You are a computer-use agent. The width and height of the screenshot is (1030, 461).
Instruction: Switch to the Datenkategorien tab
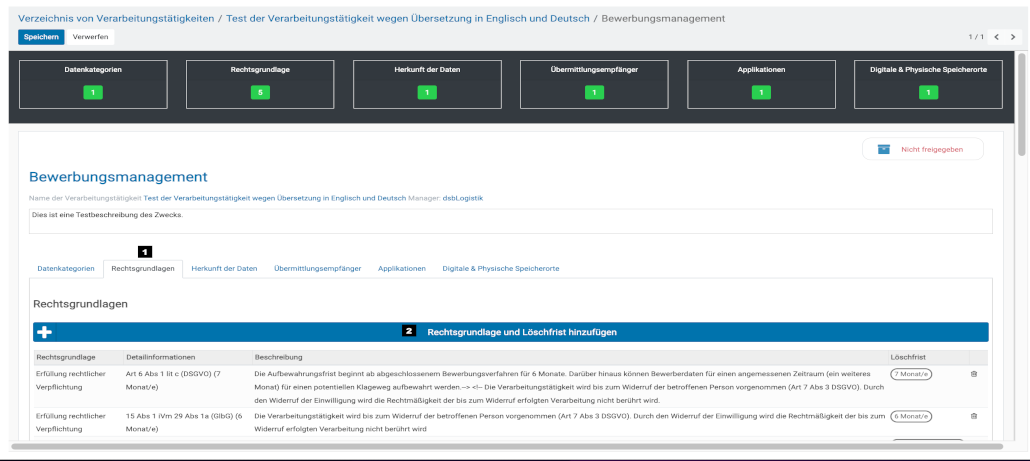pos(66,269)
